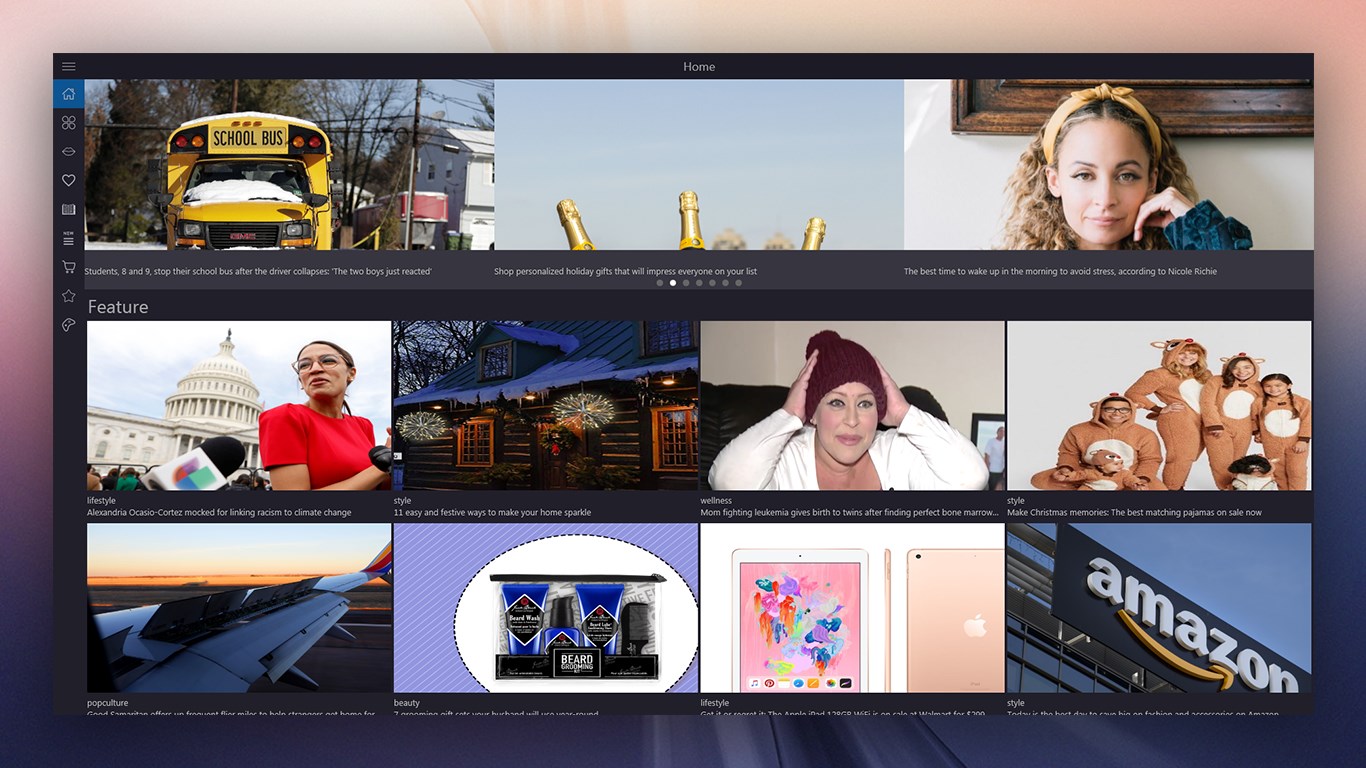Open the shopping cart sidebar section
1366x768 pixels.
pos(68,267)
